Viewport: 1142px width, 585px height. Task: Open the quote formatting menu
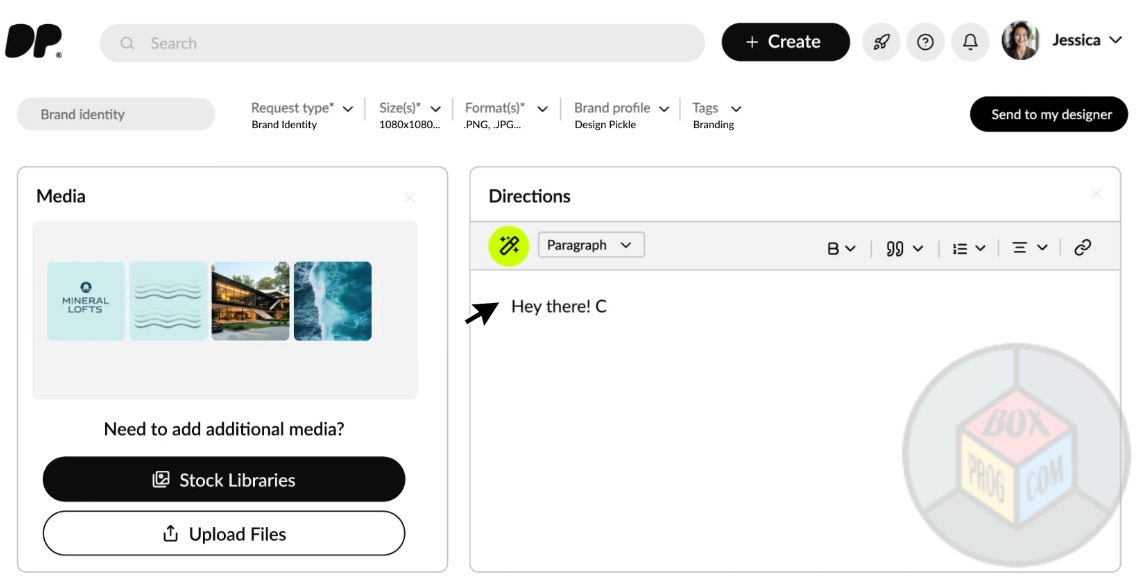904,248
